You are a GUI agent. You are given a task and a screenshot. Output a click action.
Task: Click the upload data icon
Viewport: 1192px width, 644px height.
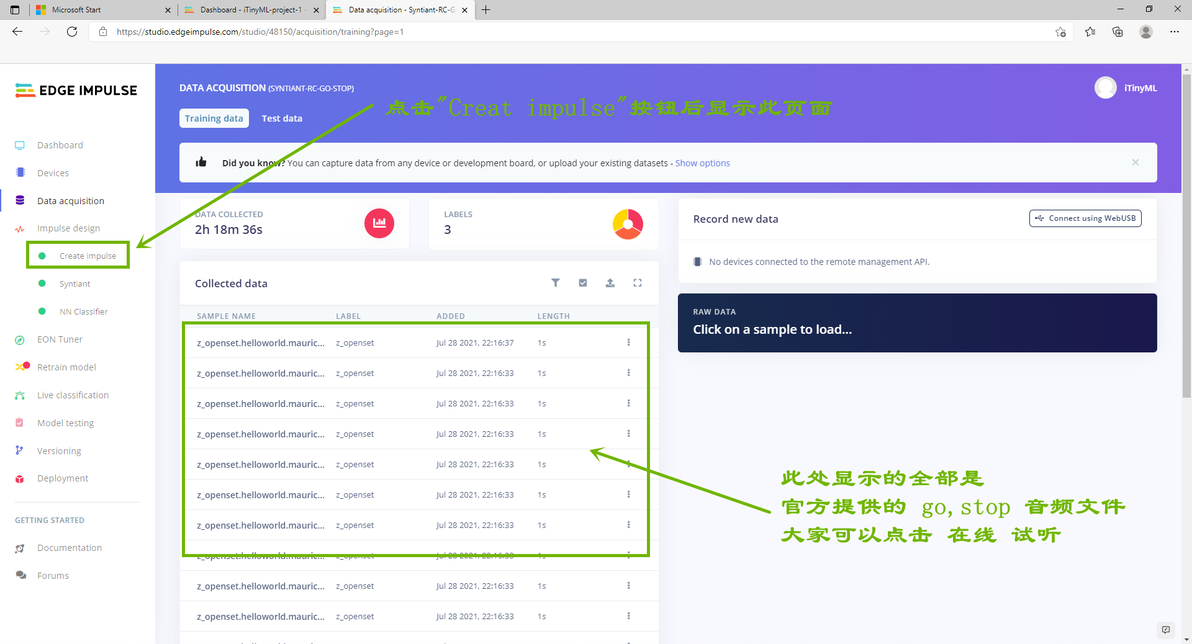pyautogui.click(x=610, y=283)
